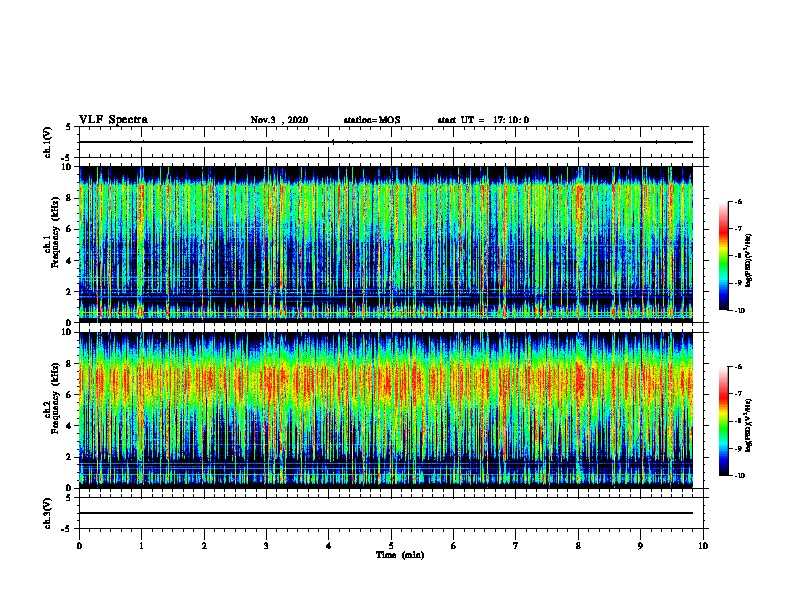This screenshot has height=612, width=792.
Task: Click the ch.1 spectrogram plot area
Action: 386,244
